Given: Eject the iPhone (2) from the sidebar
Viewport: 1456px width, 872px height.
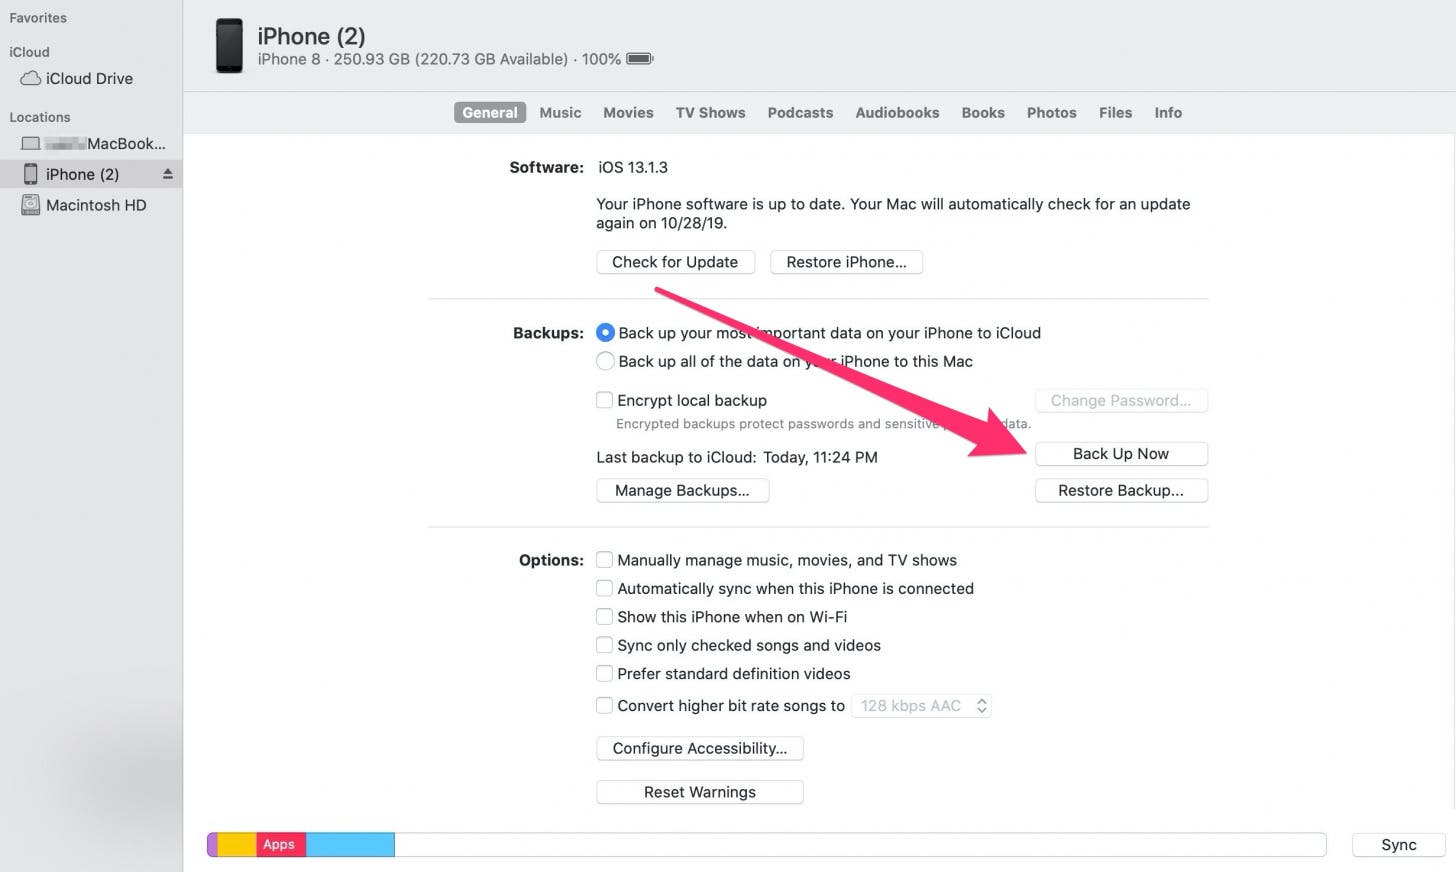Looking at the screenshot, I should pyautogui.click(x=167, y=173).
